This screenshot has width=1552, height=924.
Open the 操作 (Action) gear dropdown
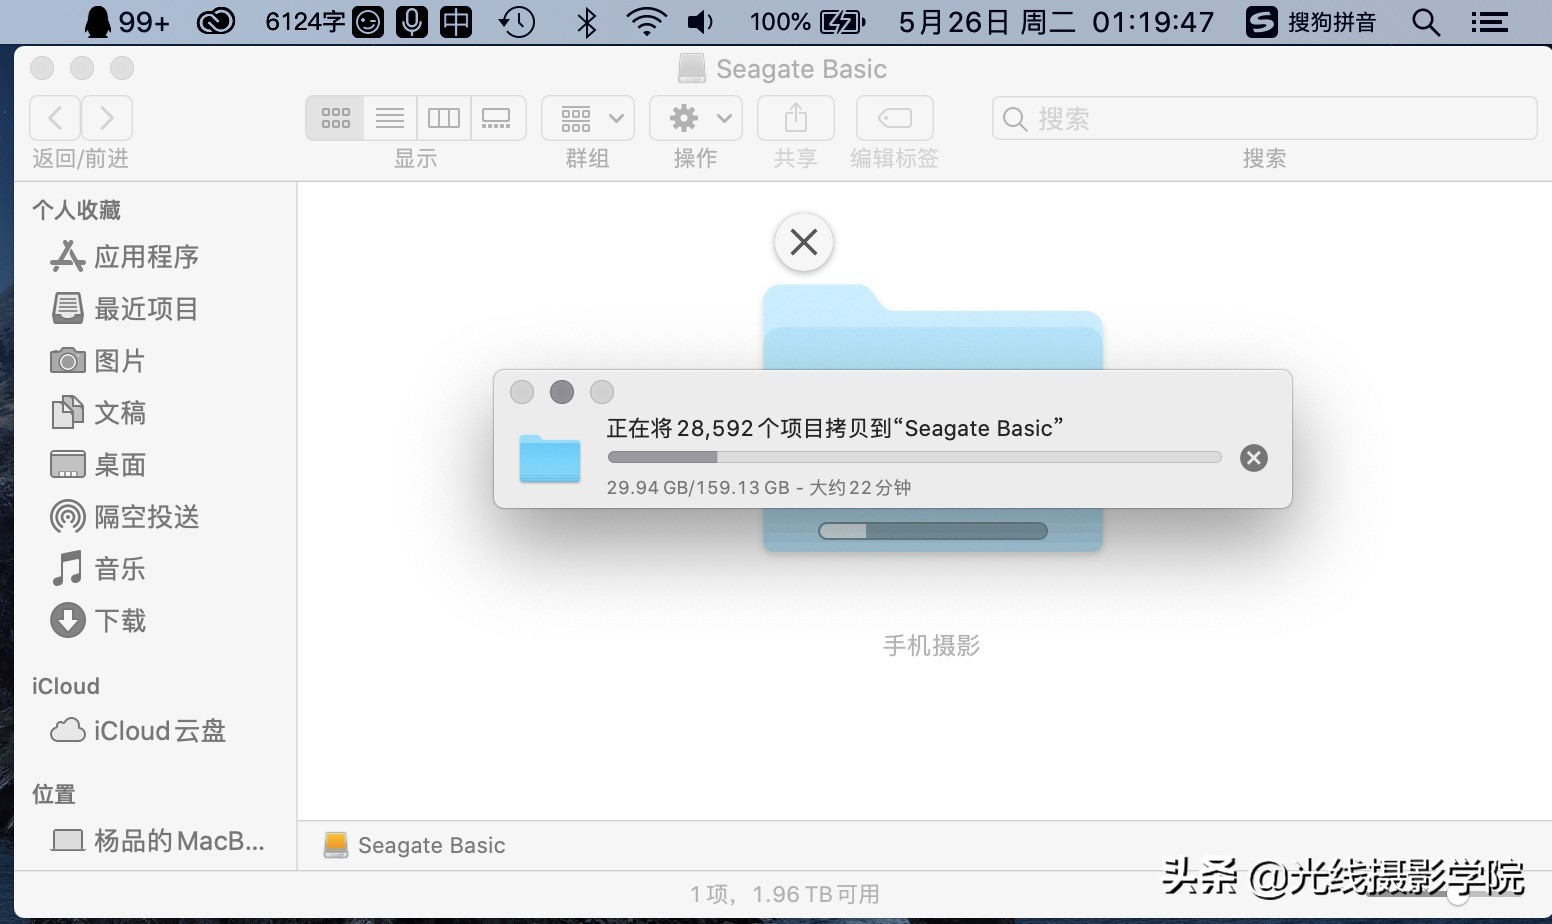695,117
